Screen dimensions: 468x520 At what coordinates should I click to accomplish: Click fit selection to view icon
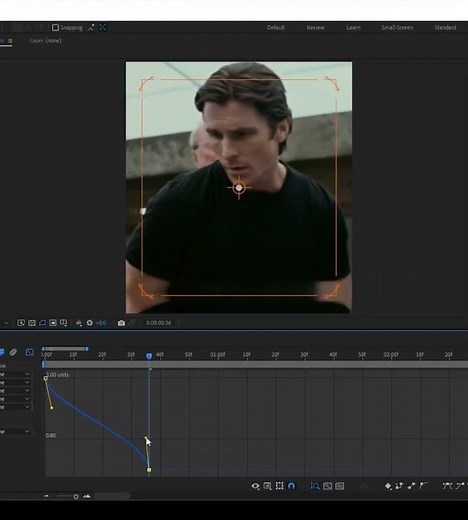click(x=327, y=486)
